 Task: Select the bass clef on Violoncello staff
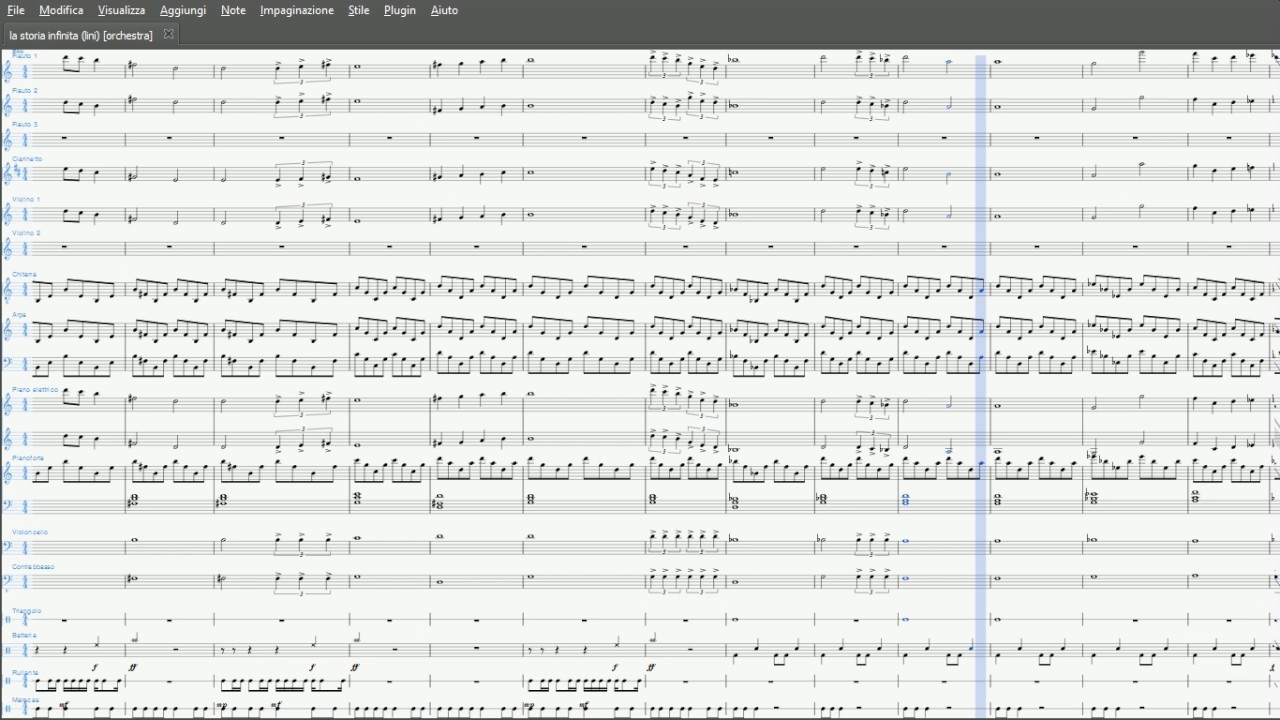pyautogui.click(x=9, y=545)
